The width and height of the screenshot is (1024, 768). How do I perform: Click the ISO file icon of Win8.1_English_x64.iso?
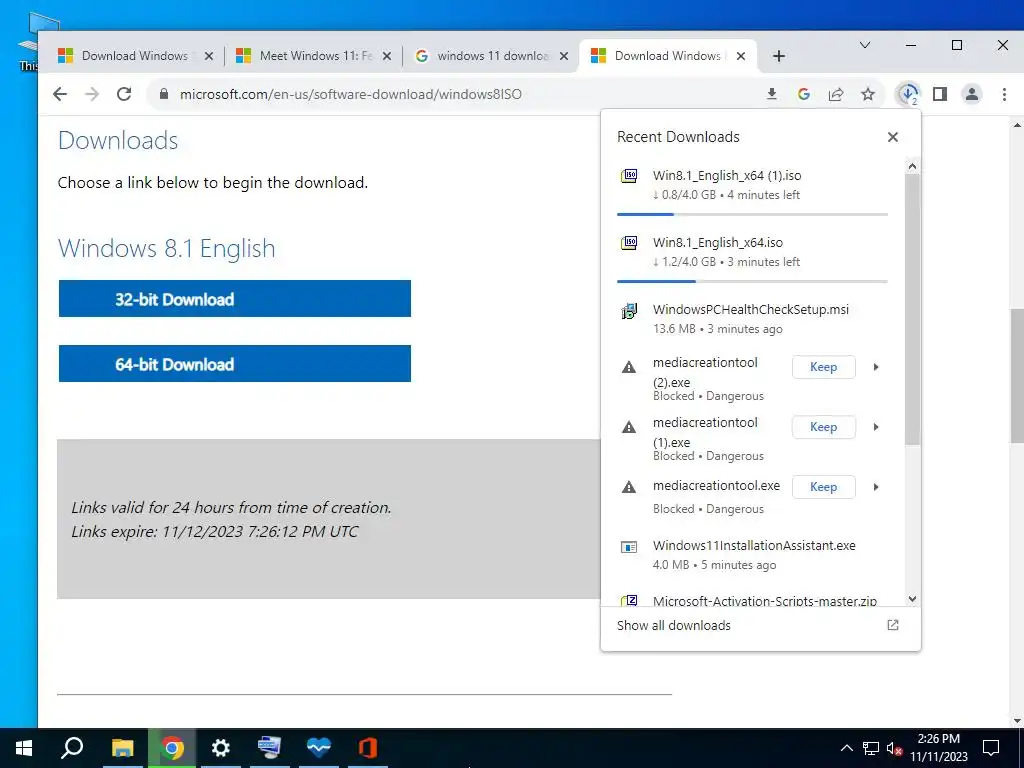[x=629, y=243]
